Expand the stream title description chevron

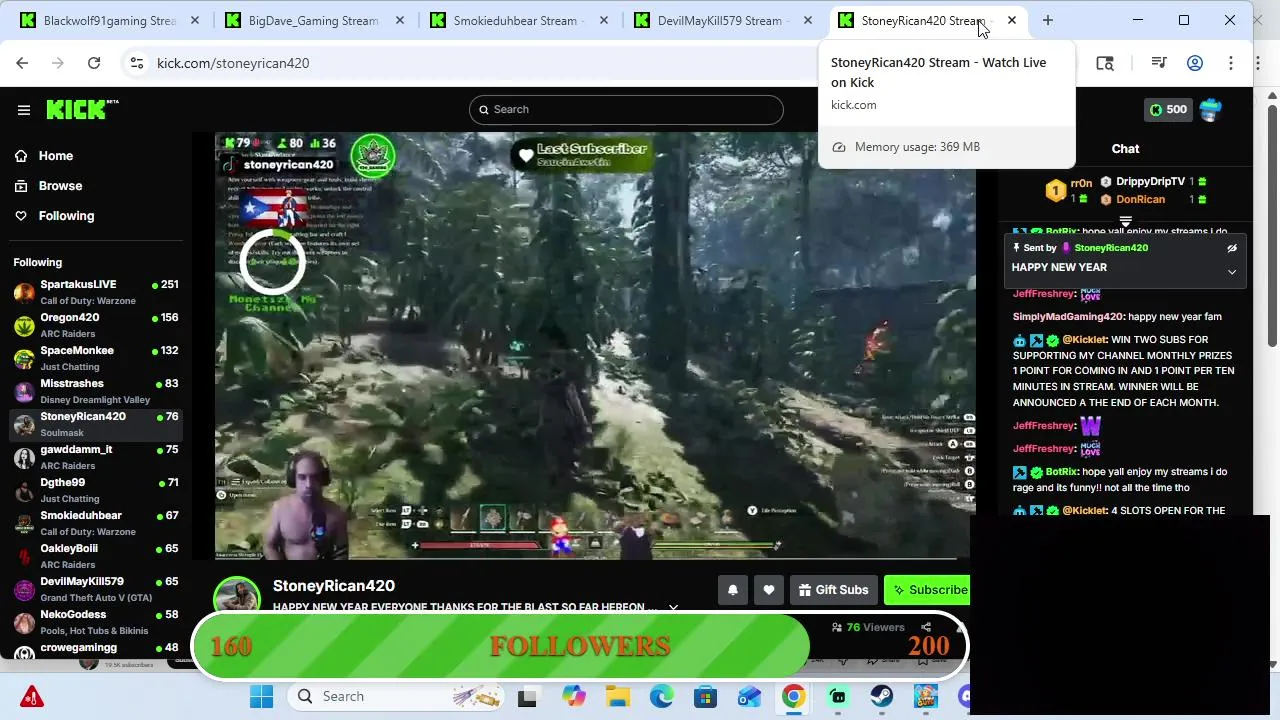[x=673, y=607]
